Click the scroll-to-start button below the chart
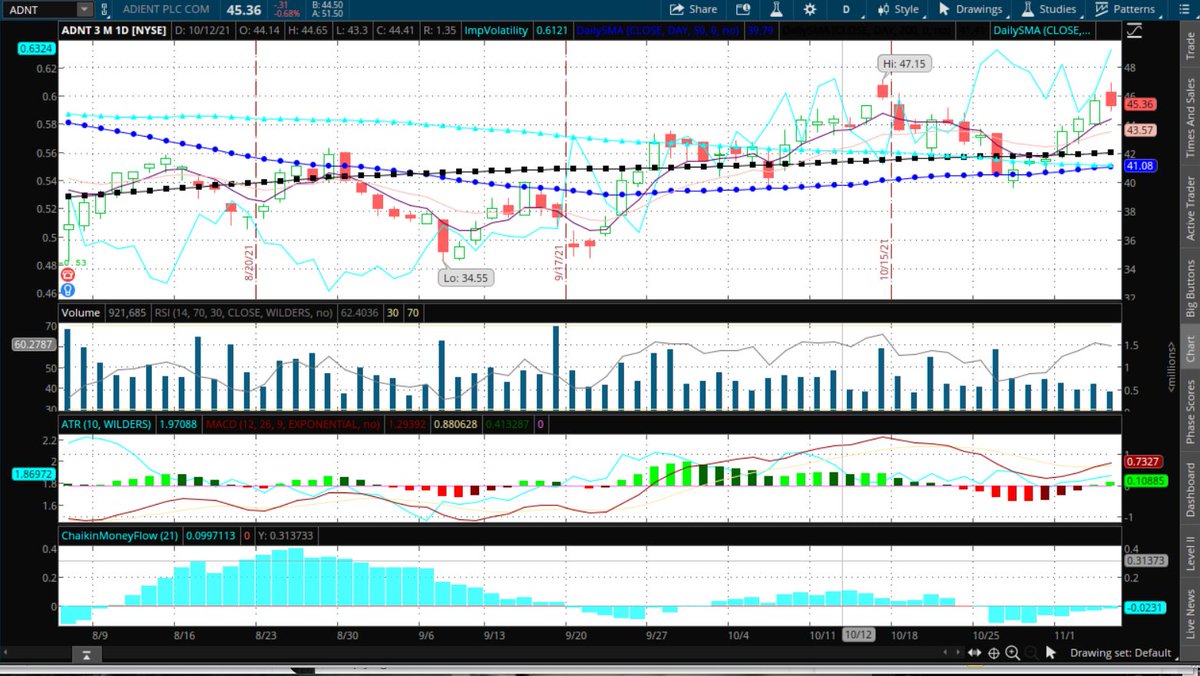The height and width of the screenshot is (676, 1200). pyautogui.click(x=87, y=654)
